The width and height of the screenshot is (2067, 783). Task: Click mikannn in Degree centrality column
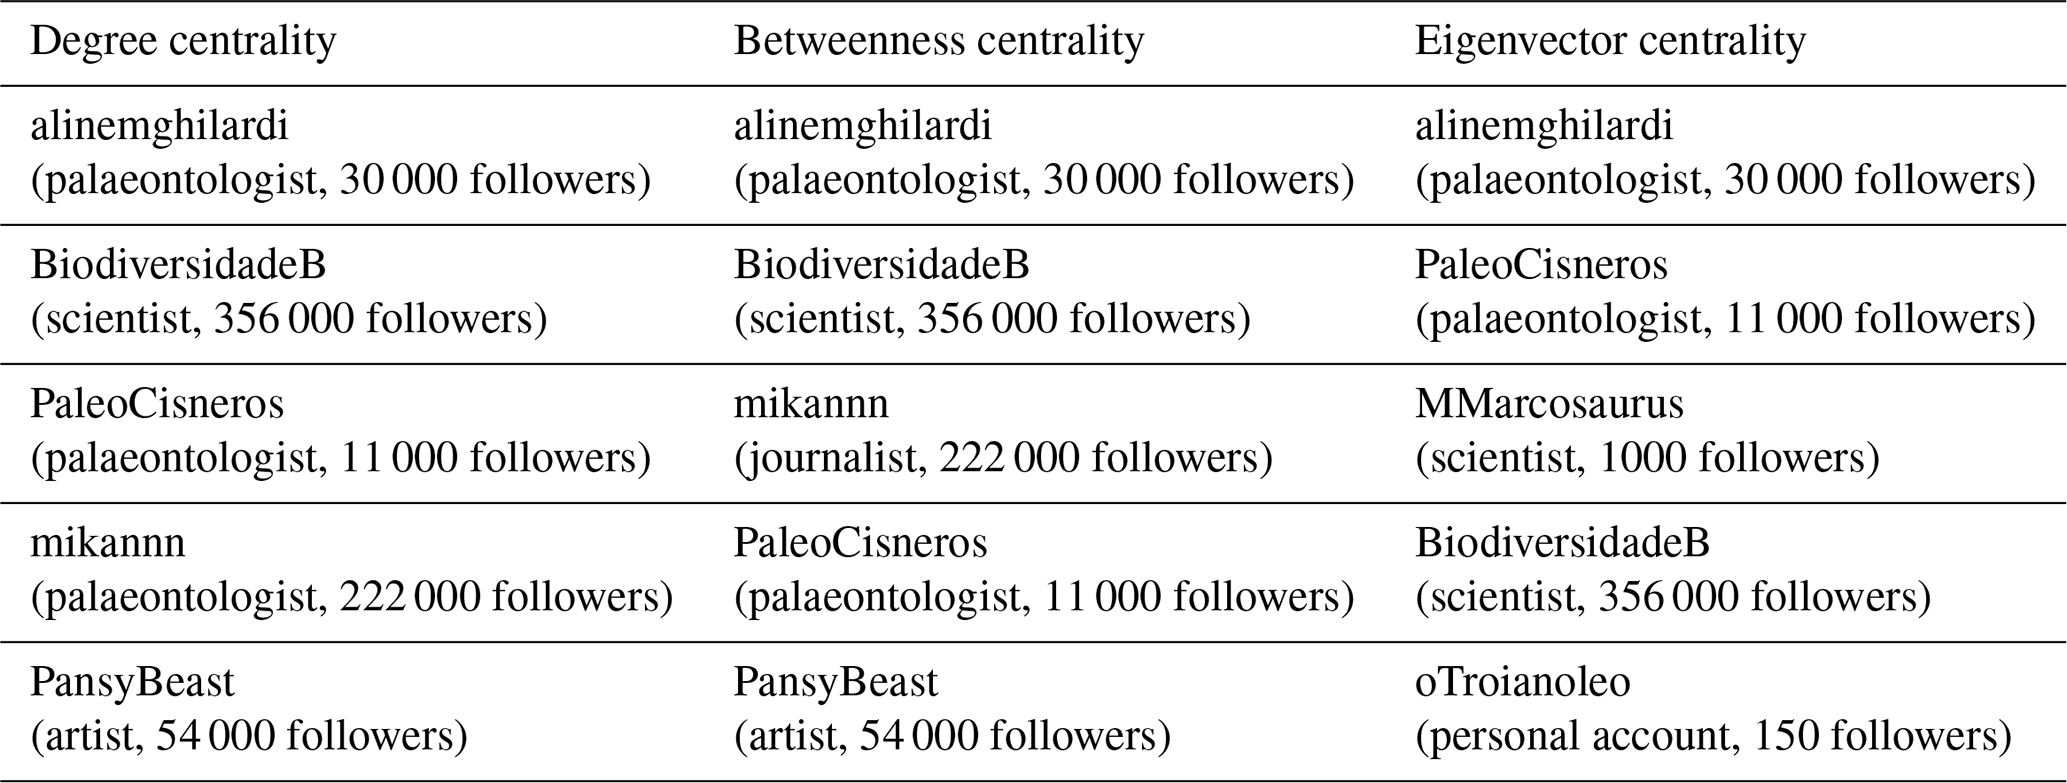pos(108,543)
